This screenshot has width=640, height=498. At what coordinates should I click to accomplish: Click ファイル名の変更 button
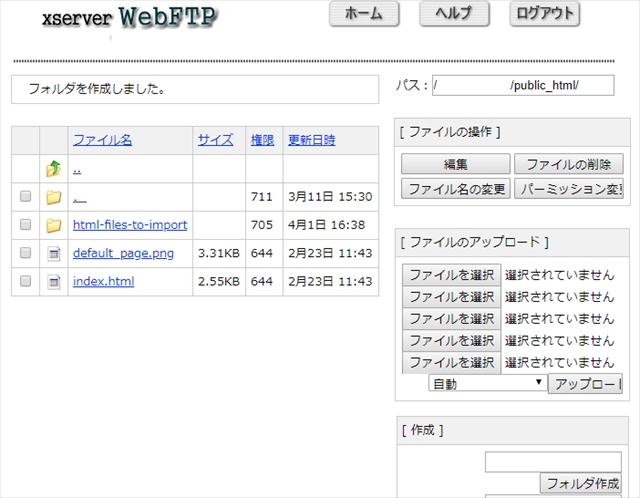point(456,189)
